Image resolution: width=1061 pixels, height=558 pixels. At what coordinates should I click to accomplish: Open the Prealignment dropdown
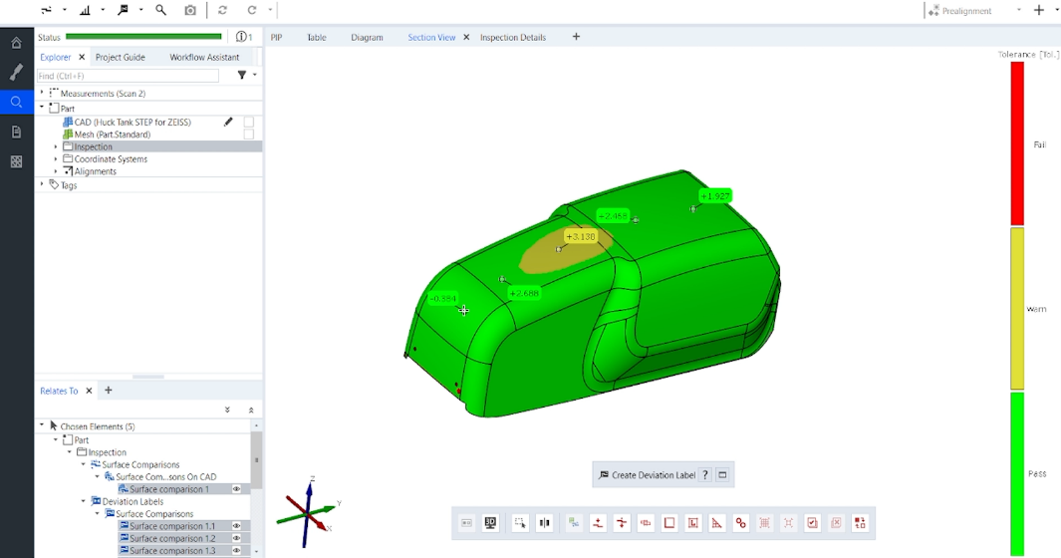(x=1018, y=10)
